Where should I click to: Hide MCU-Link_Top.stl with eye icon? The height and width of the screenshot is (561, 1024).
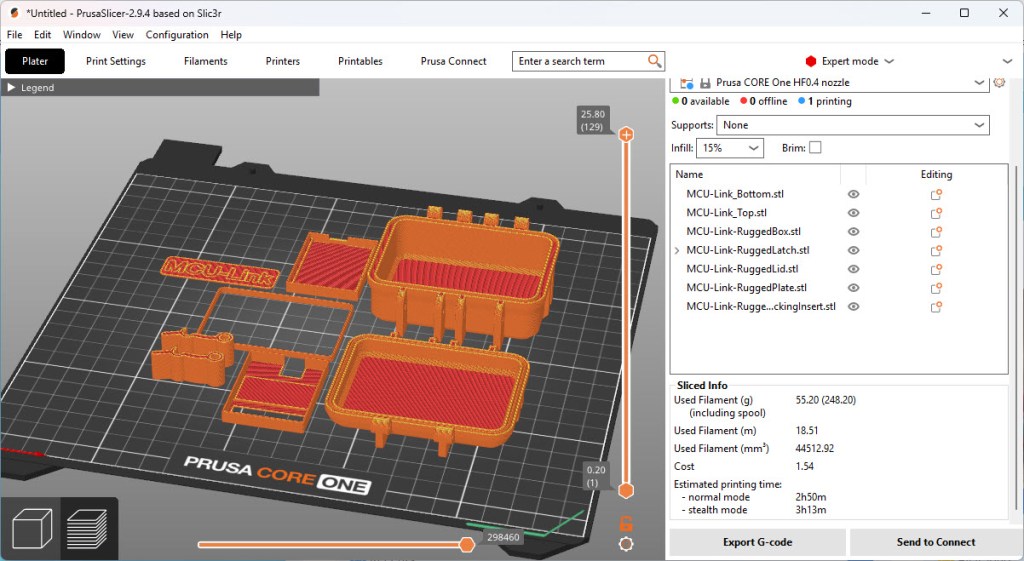854,213
